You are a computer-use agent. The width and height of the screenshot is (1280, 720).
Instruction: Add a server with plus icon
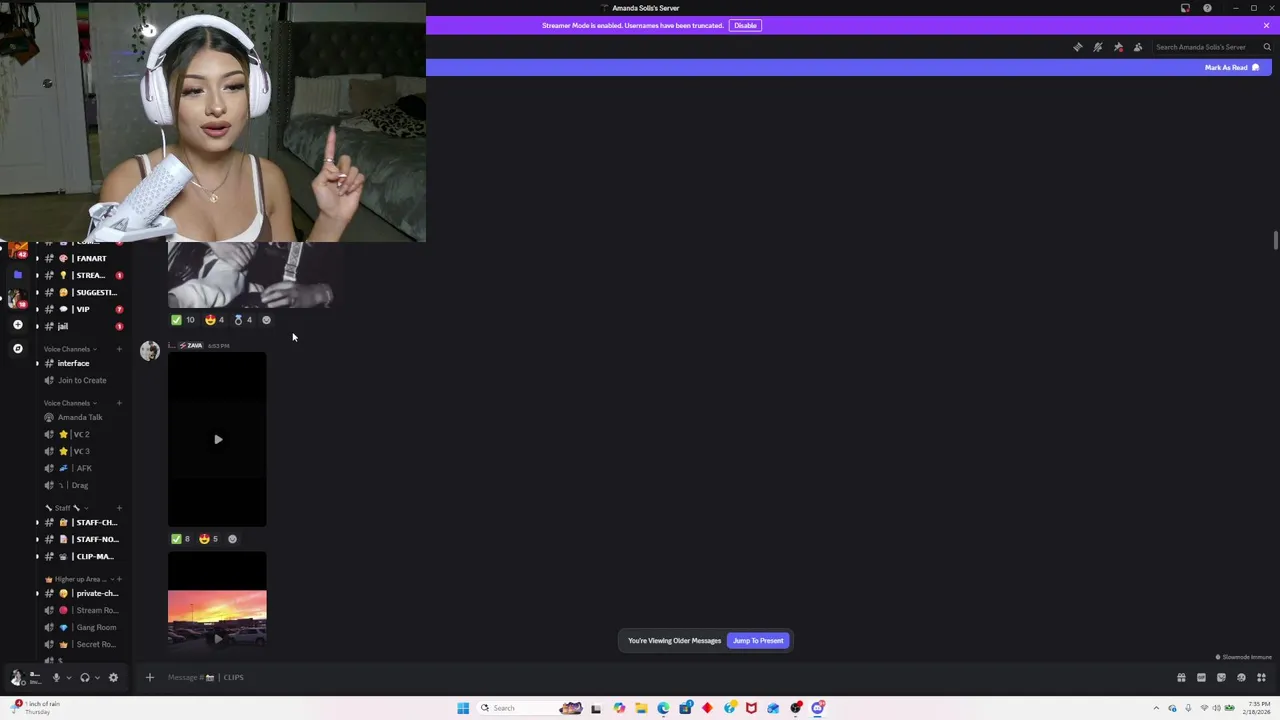[17, 325]
